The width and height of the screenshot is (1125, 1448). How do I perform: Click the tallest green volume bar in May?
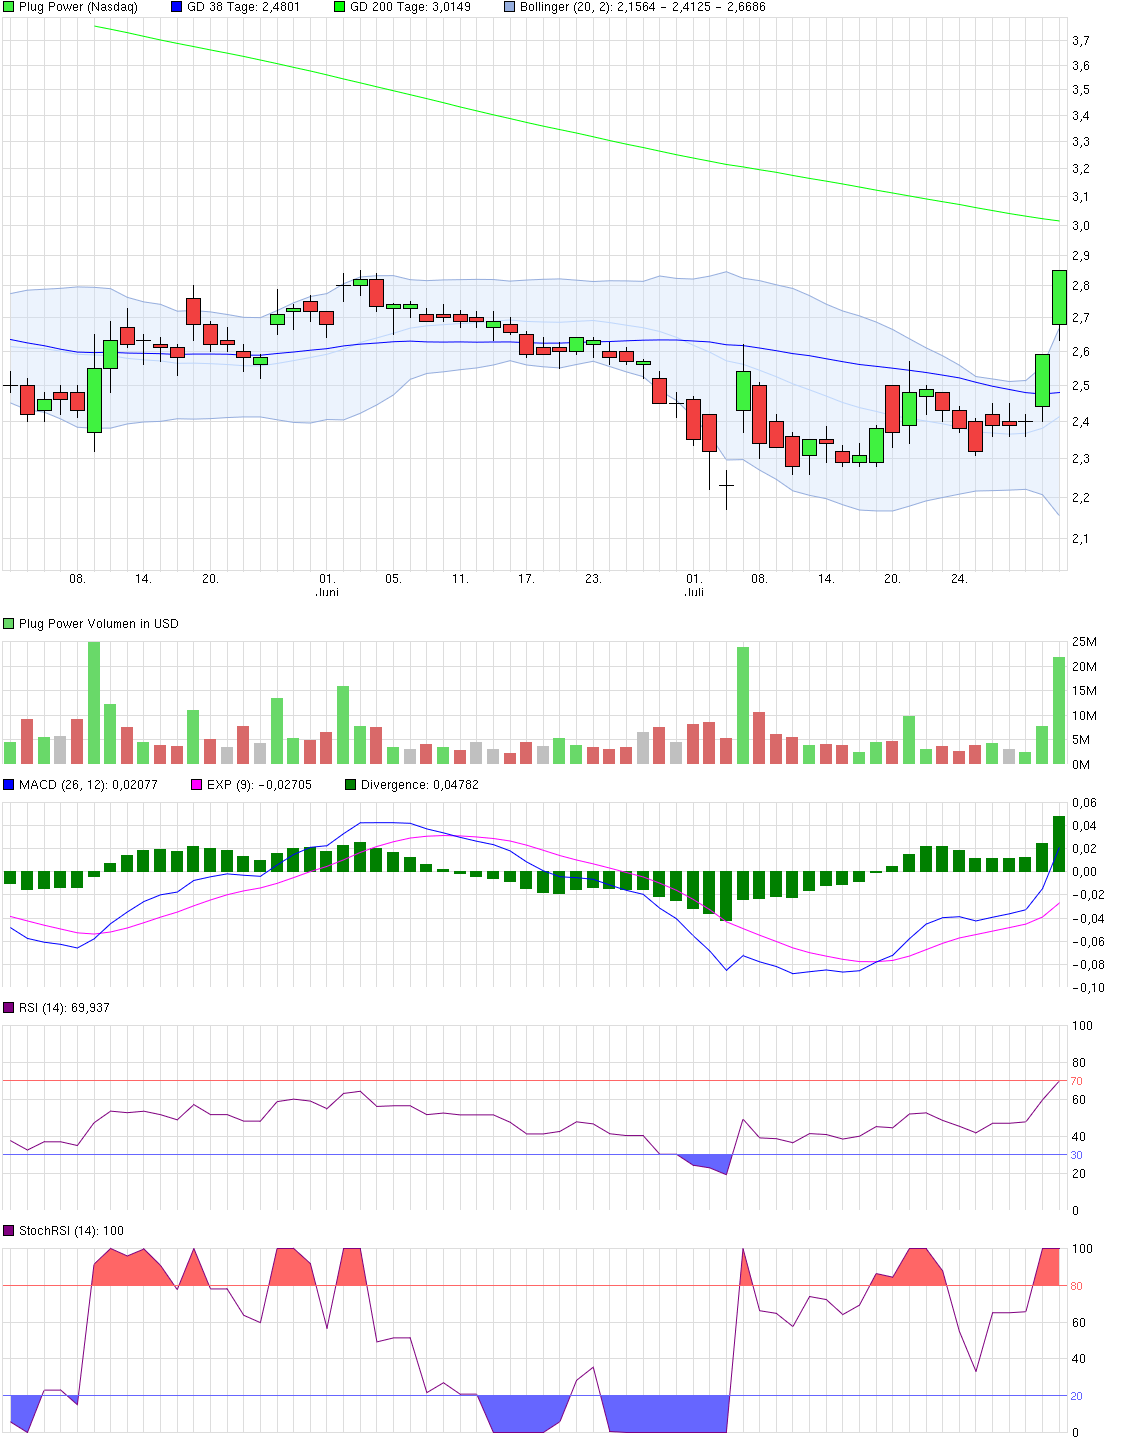click(94, 703)
